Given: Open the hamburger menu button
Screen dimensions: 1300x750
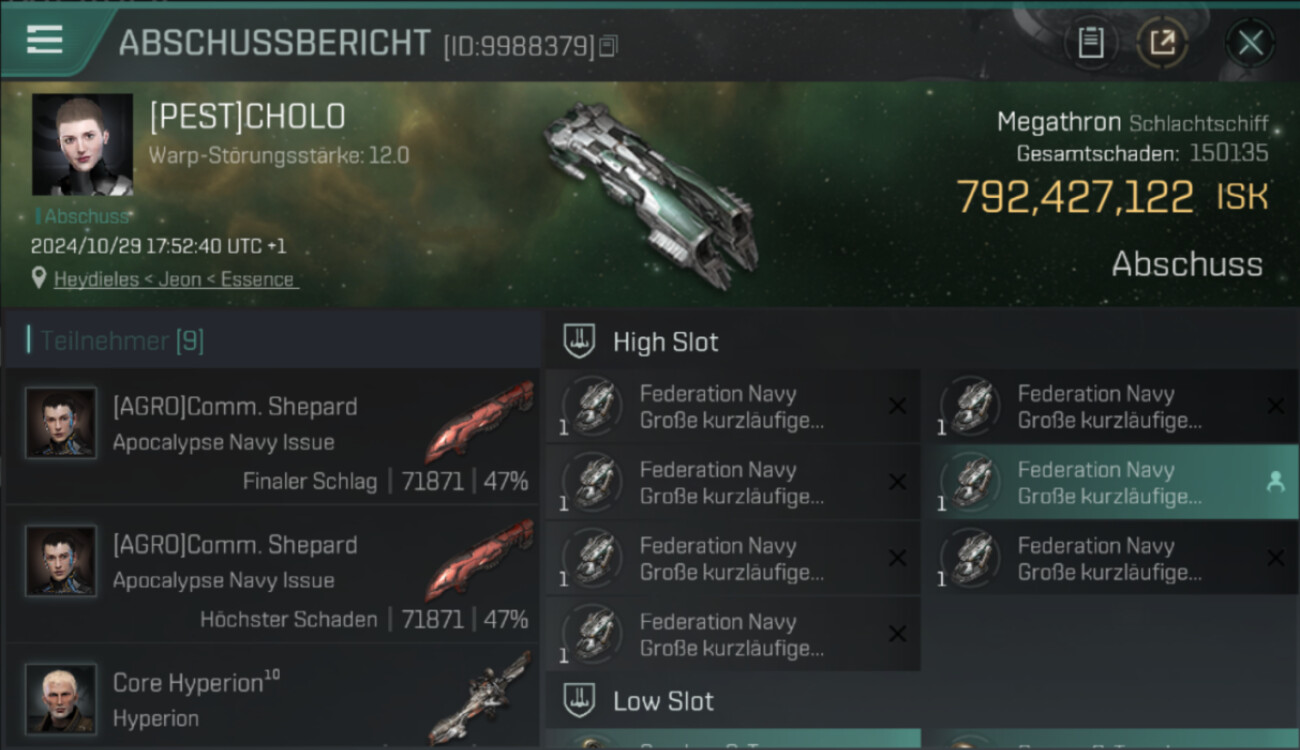Looking at the screenshot, I should click(x=45, y=40).
